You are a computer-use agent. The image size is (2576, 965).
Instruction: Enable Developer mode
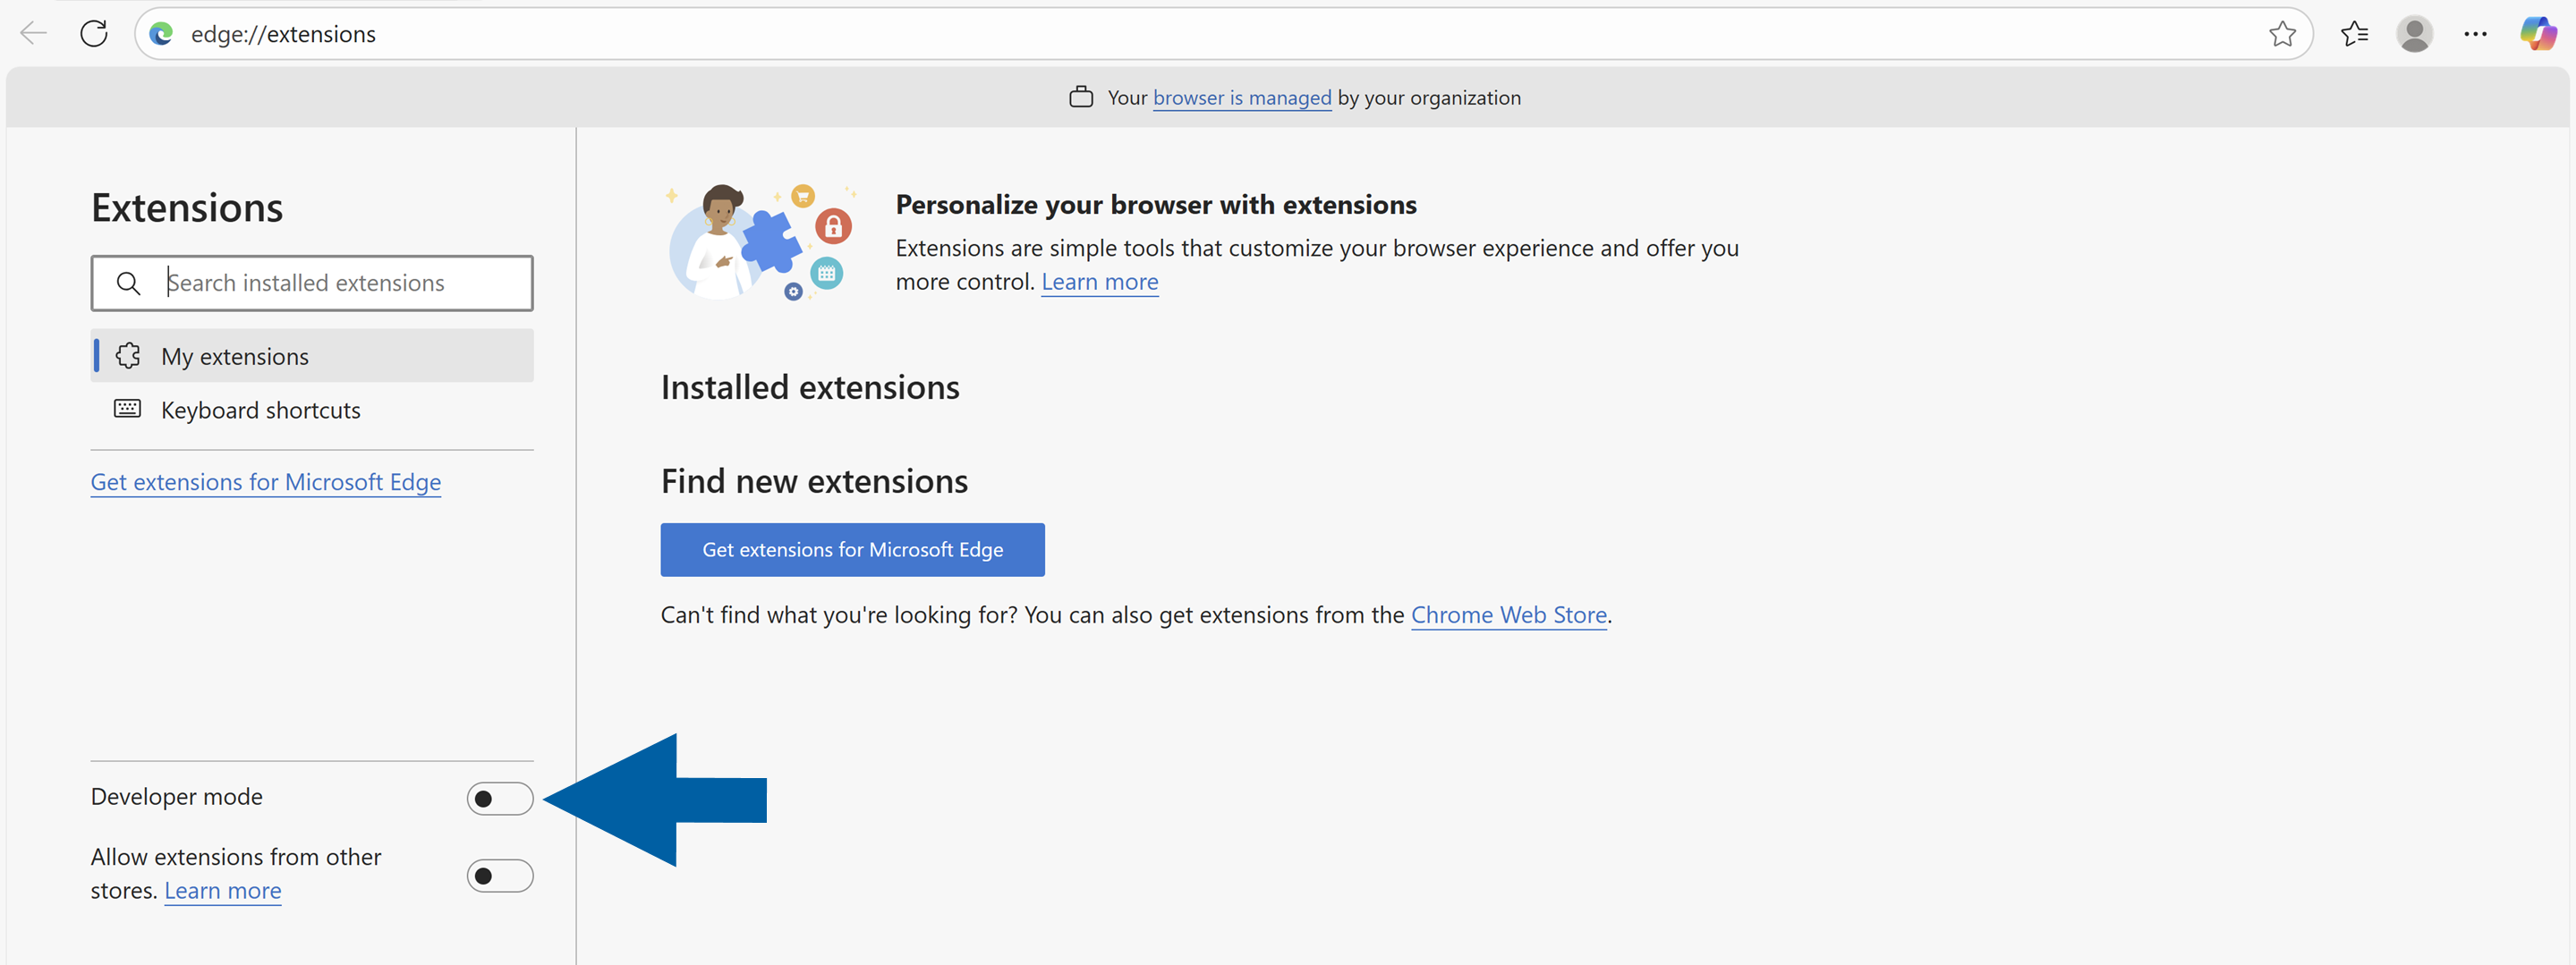coord(499,798)
